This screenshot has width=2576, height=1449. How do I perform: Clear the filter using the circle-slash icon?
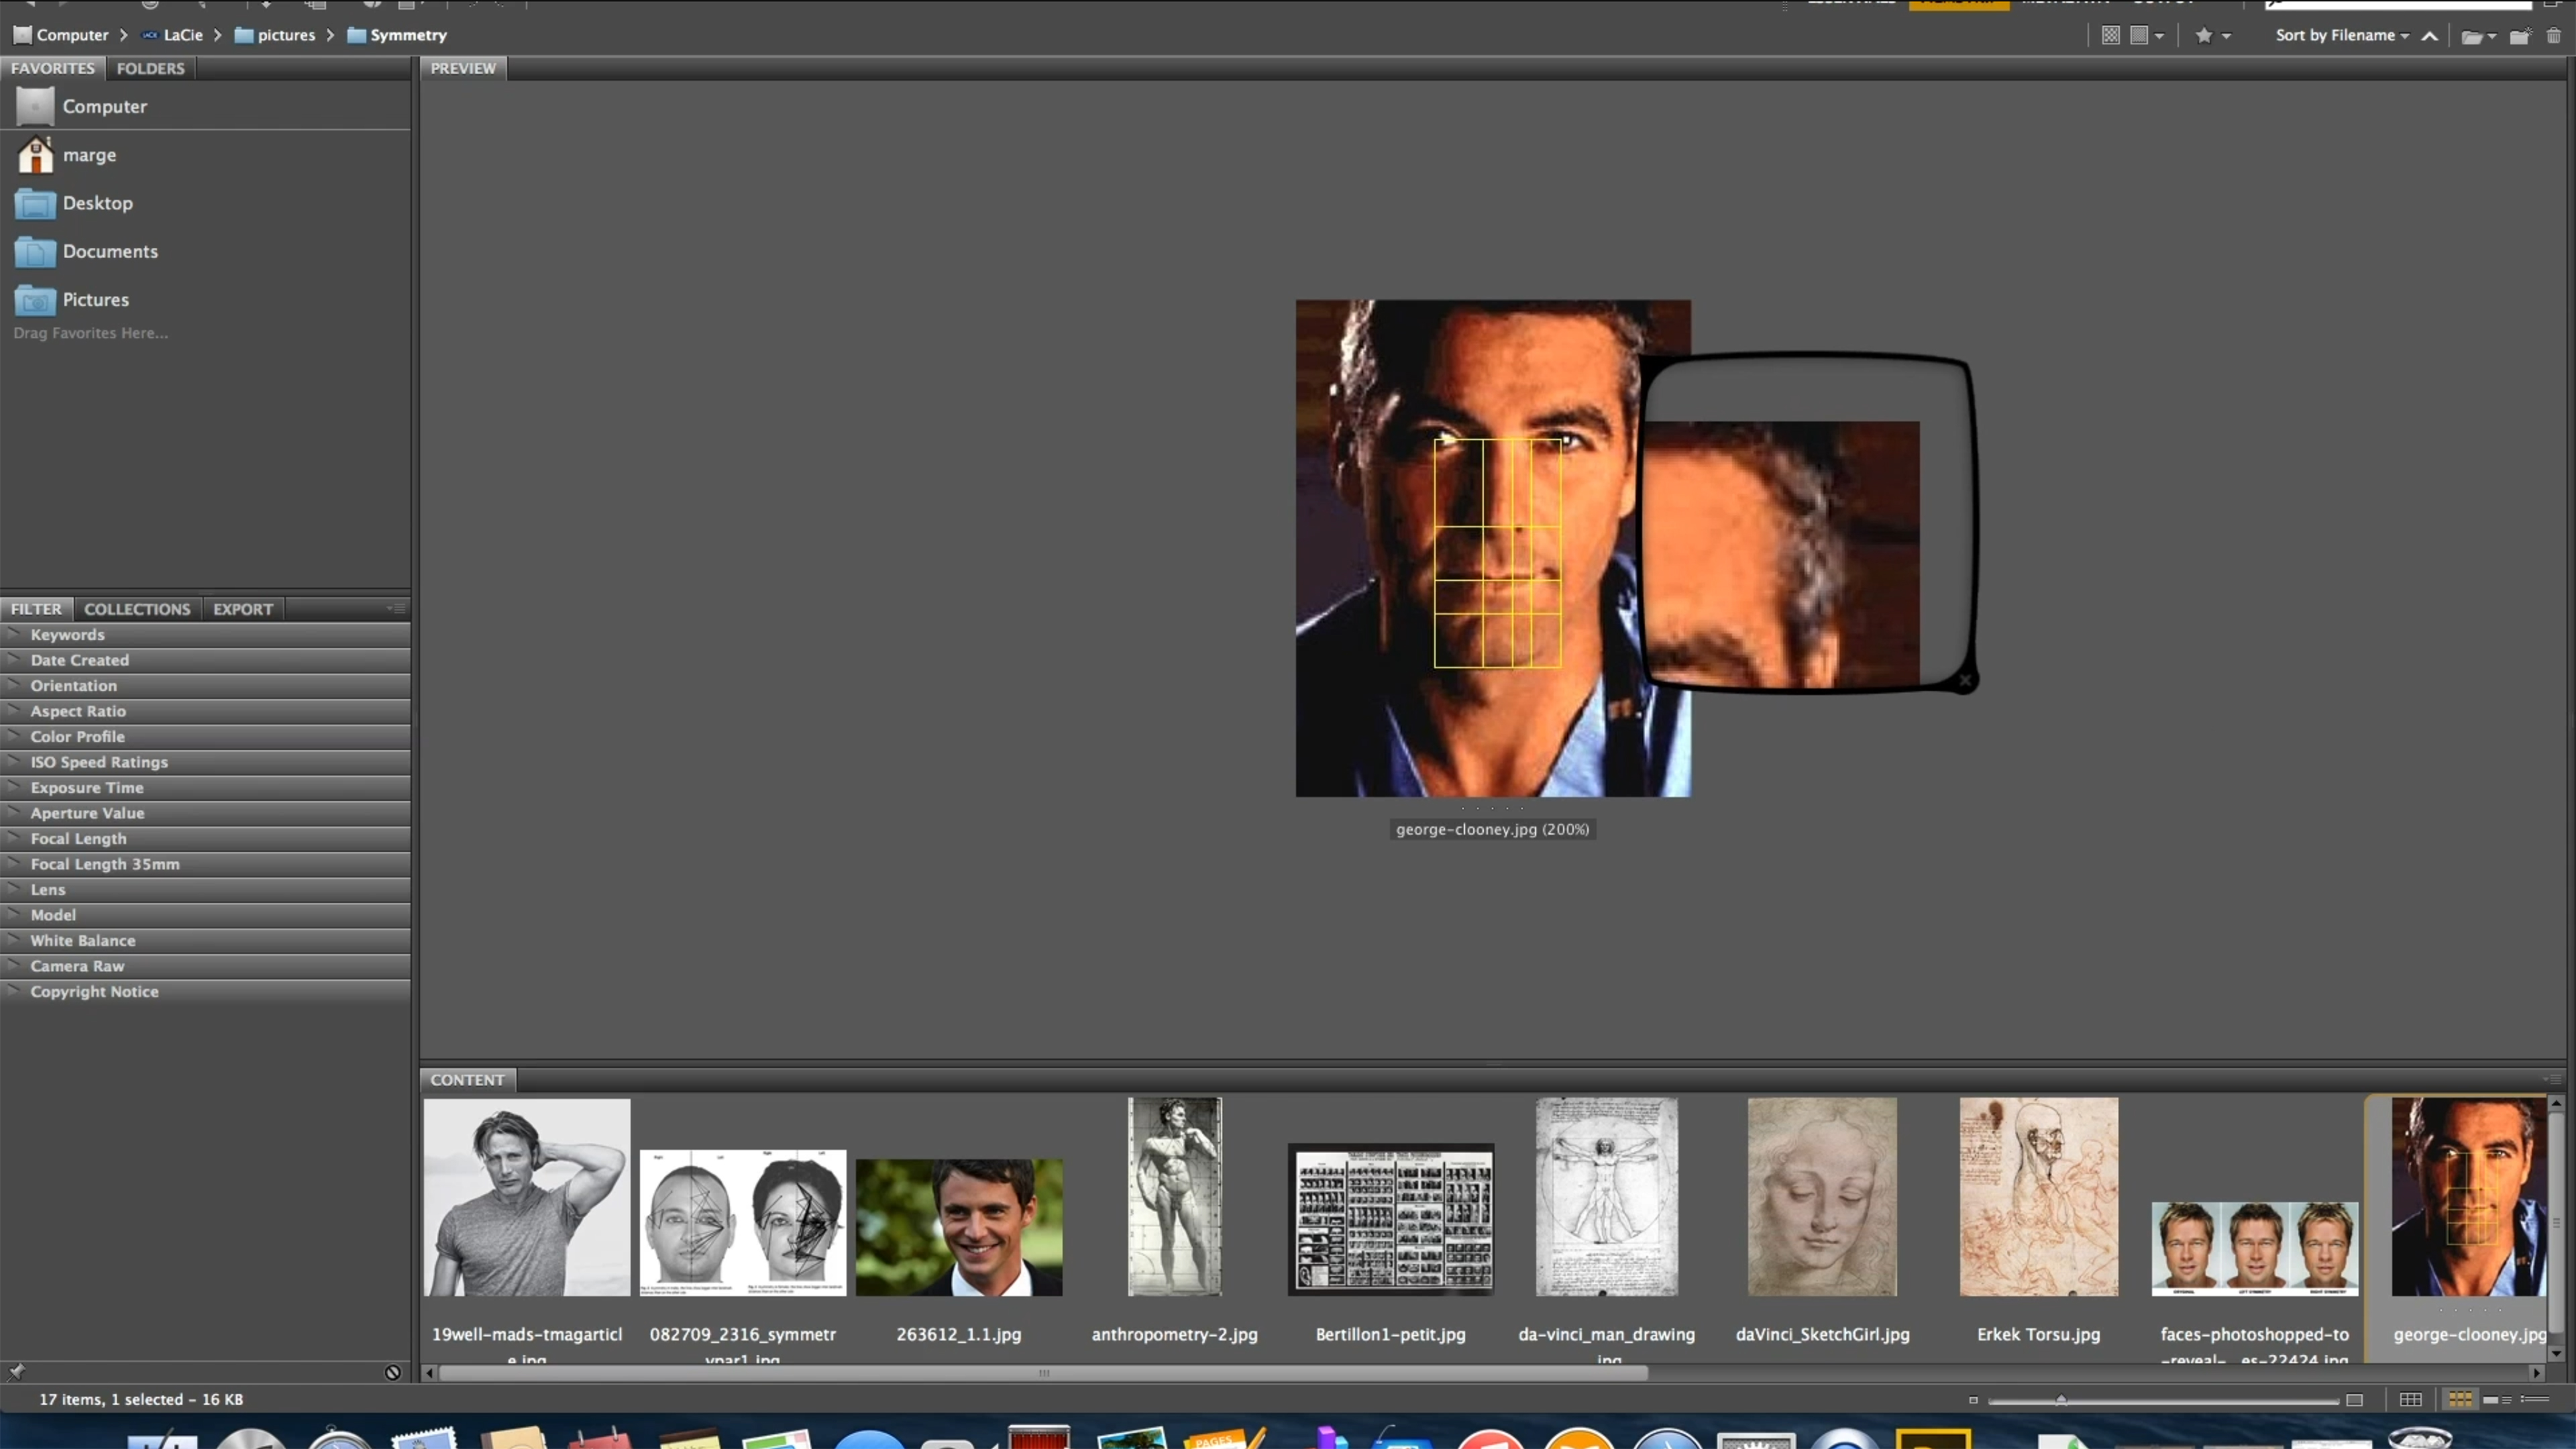(x=392, y=1372)
